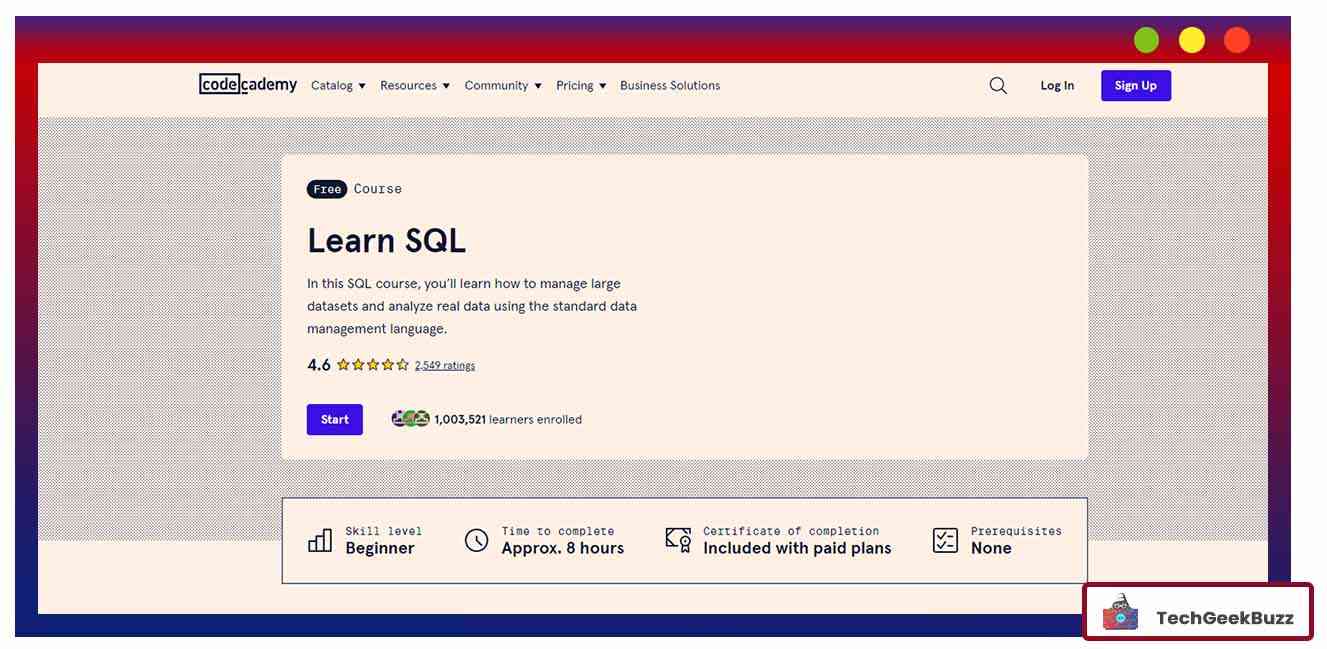Open the 2,549 ratings link
The image size is (1327, 649).
[x=444, y=364]
